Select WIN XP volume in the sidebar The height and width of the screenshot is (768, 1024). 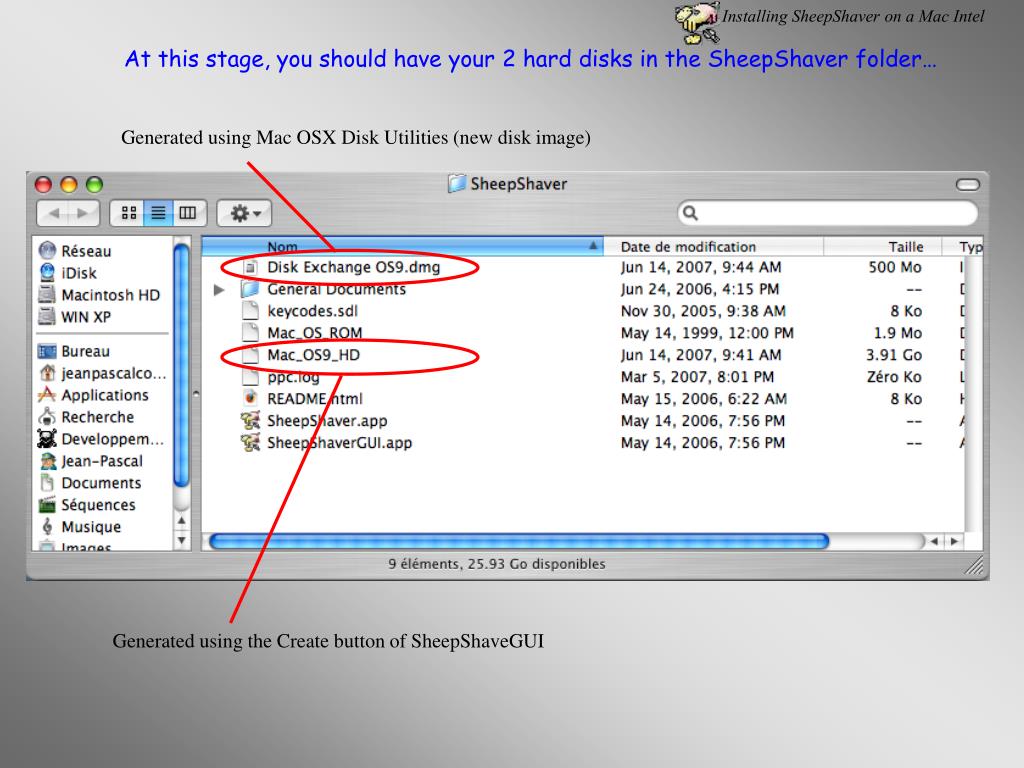pyautogui.click(x=74, y=317)
